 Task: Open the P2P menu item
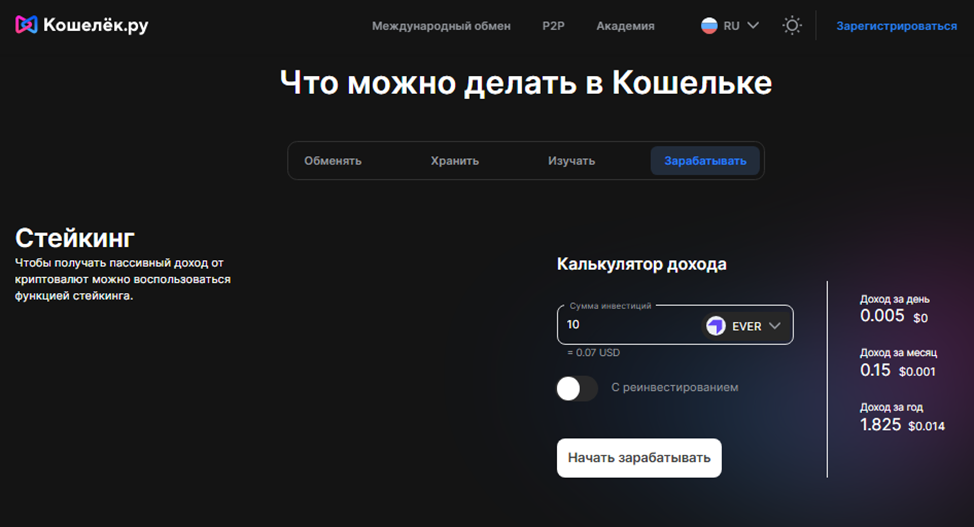click(553, 26)
